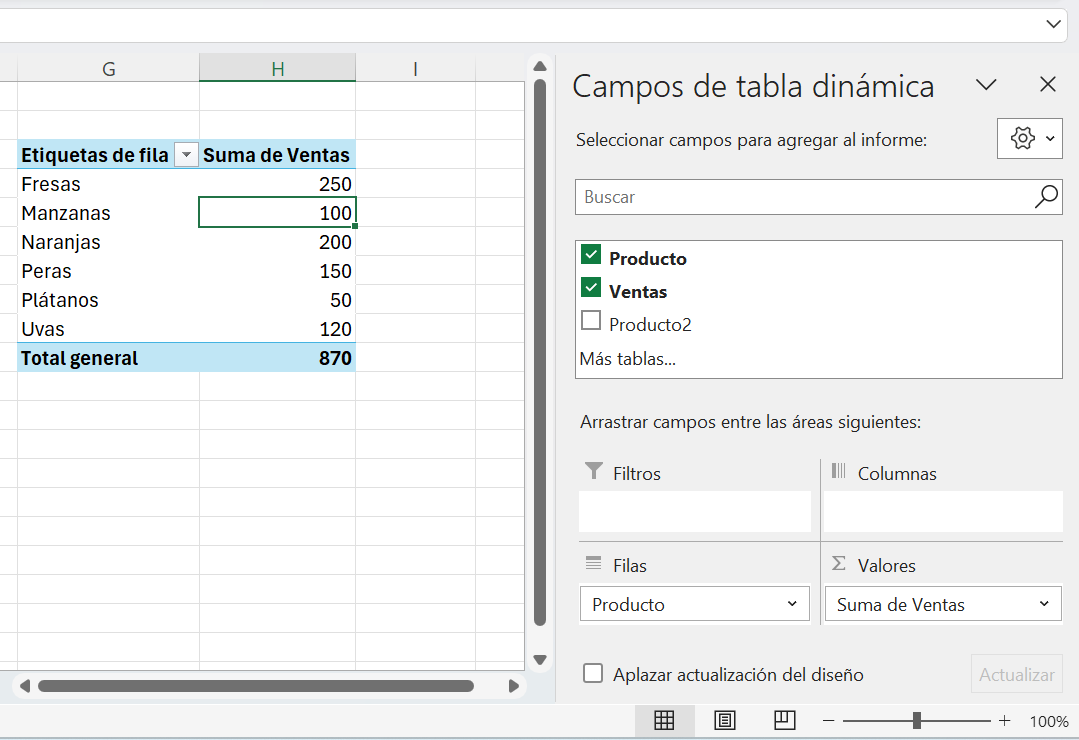
Task: Click the sigma icon beside Valores
Action: [x=838, y=565]
